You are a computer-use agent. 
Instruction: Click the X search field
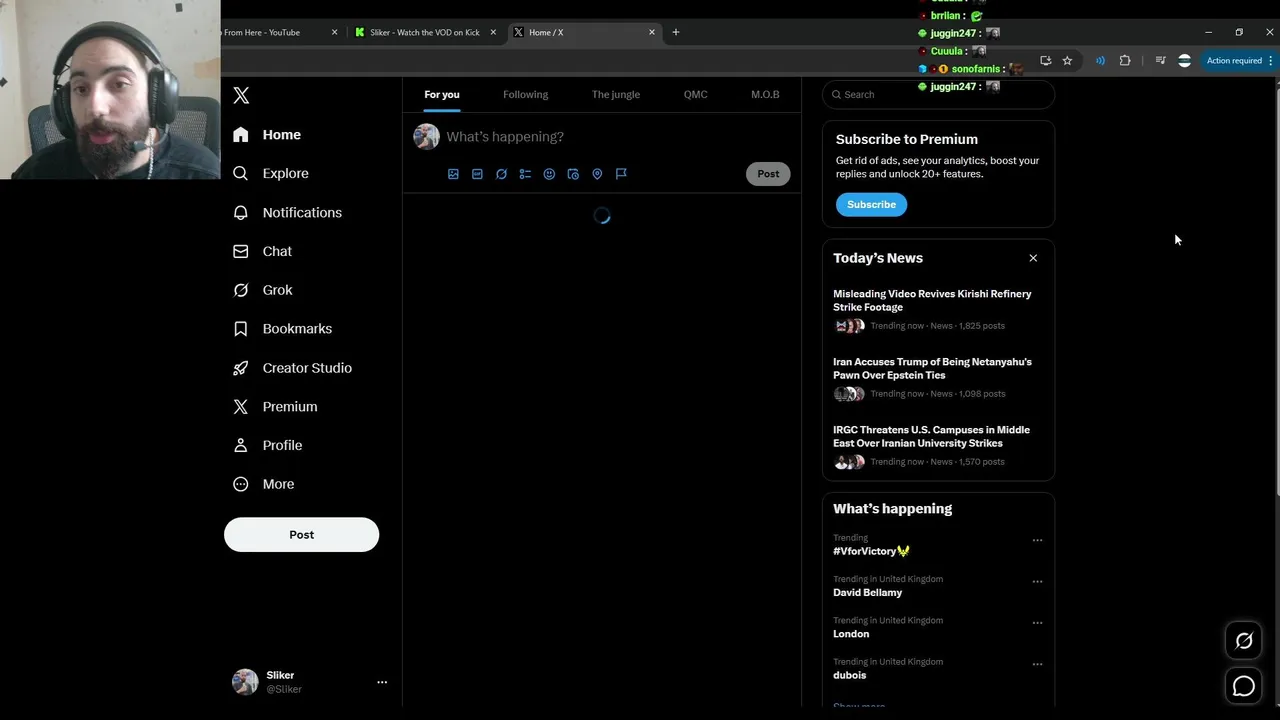pos(938,94)
